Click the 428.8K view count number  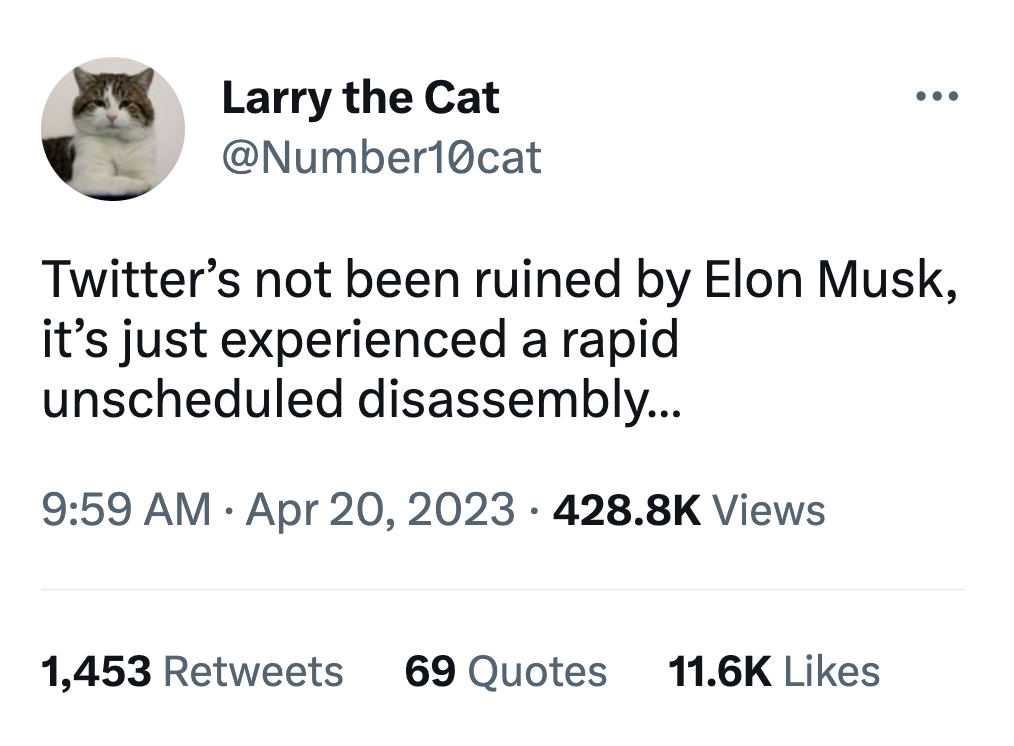(626, 510)
